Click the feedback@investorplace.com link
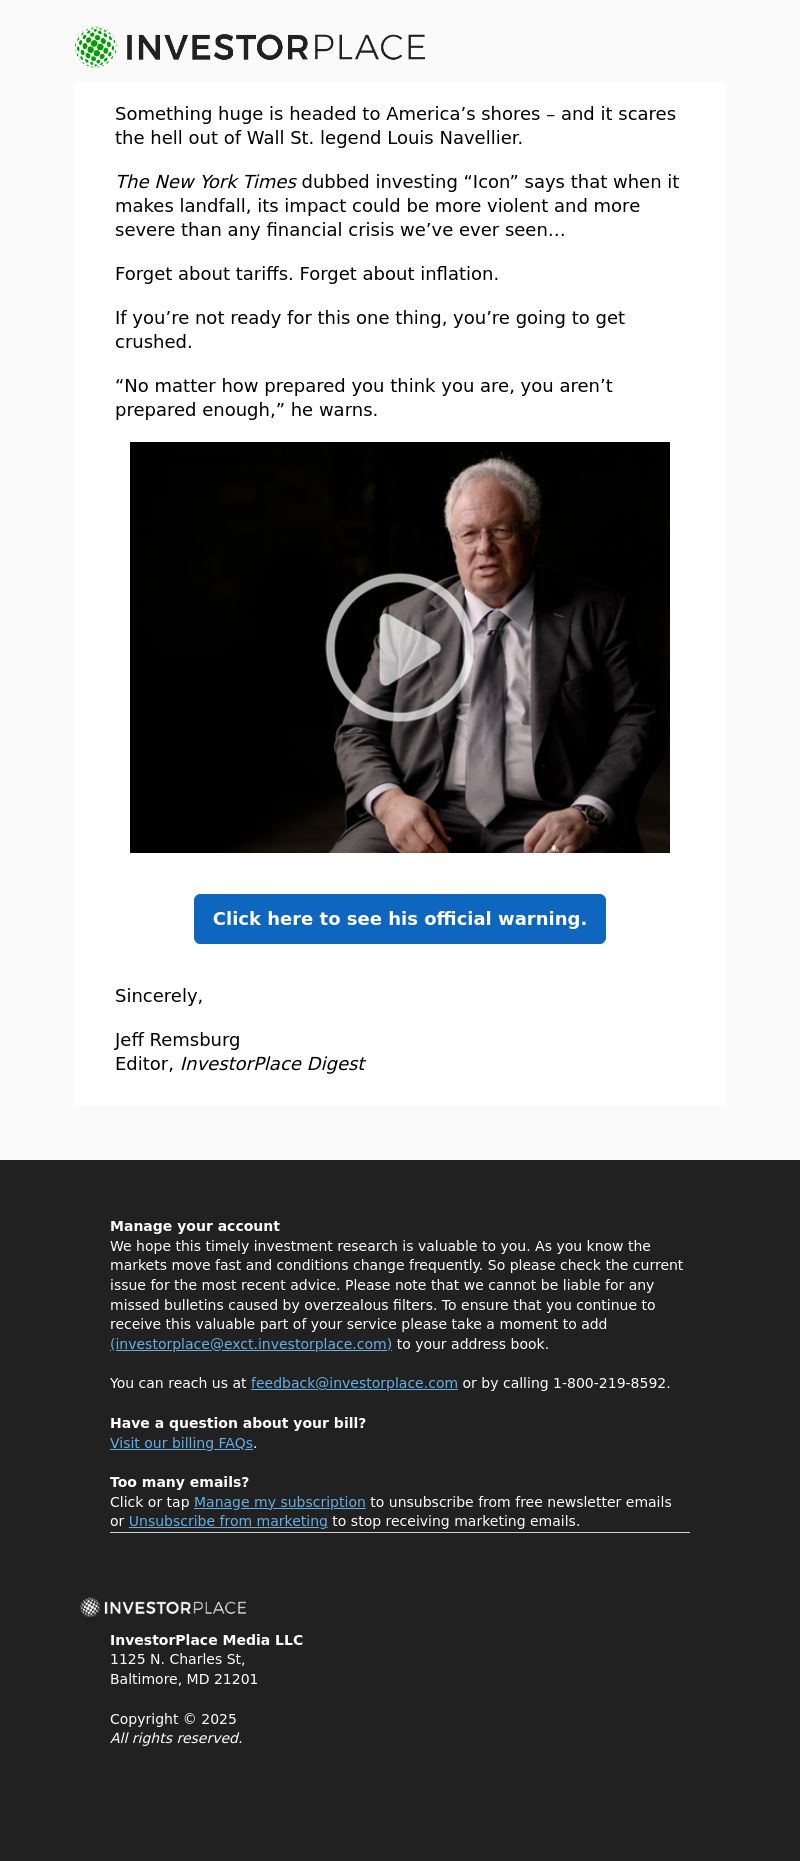 click(354, 1383)
